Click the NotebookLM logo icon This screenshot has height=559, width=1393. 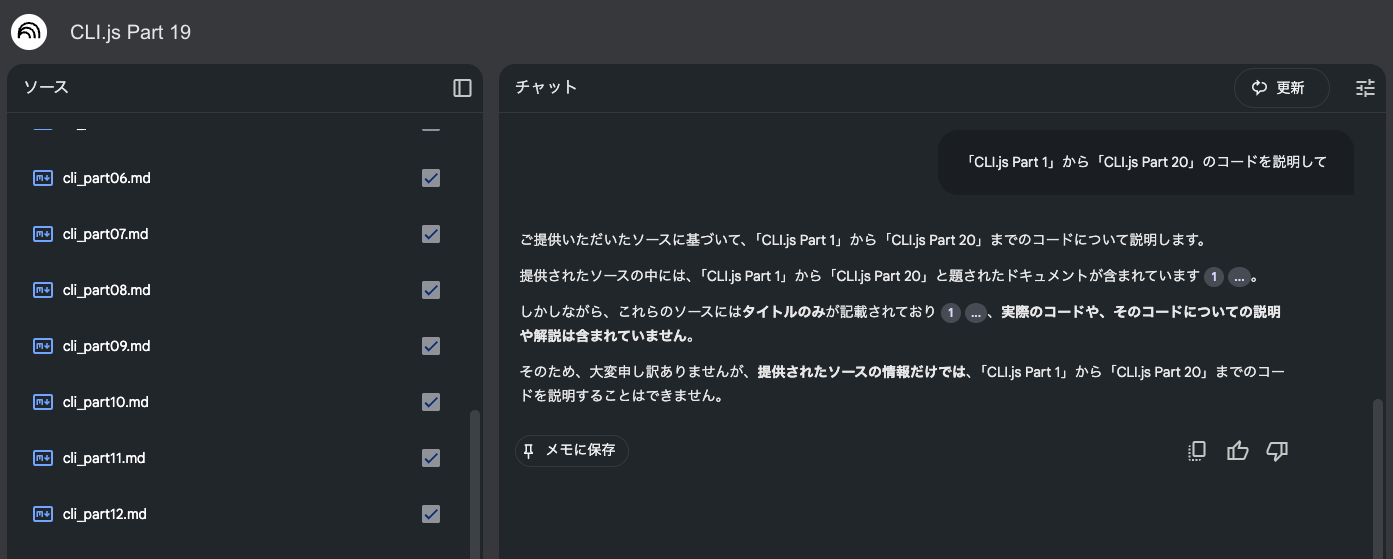click(x=28, y=32)
